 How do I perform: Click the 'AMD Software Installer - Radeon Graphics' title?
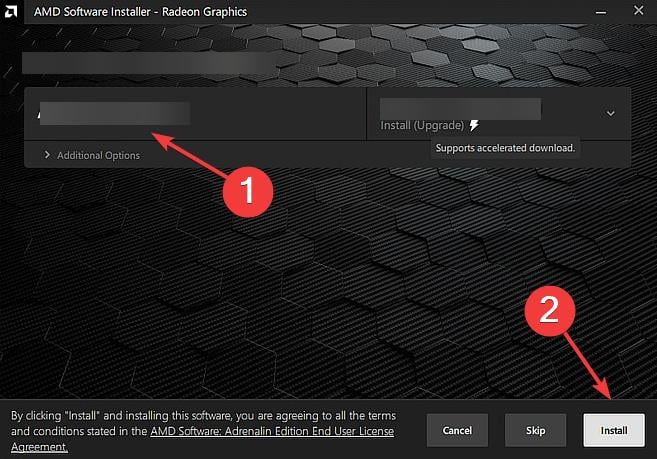pos(140,12)
